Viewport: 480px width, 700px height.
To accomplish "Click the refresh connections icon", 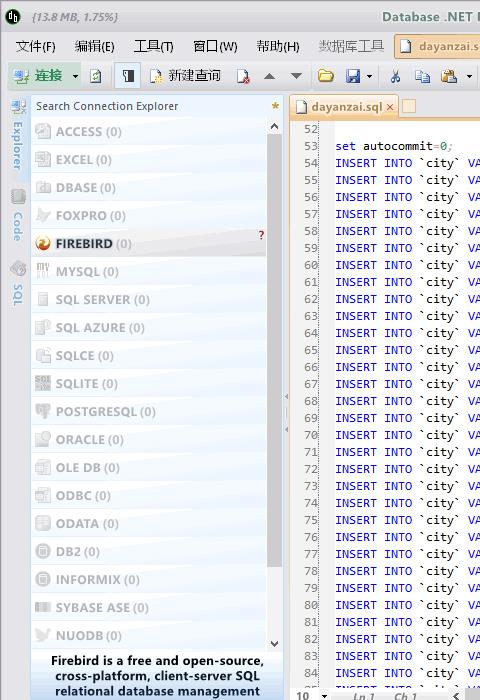I will tap(96, 76).
